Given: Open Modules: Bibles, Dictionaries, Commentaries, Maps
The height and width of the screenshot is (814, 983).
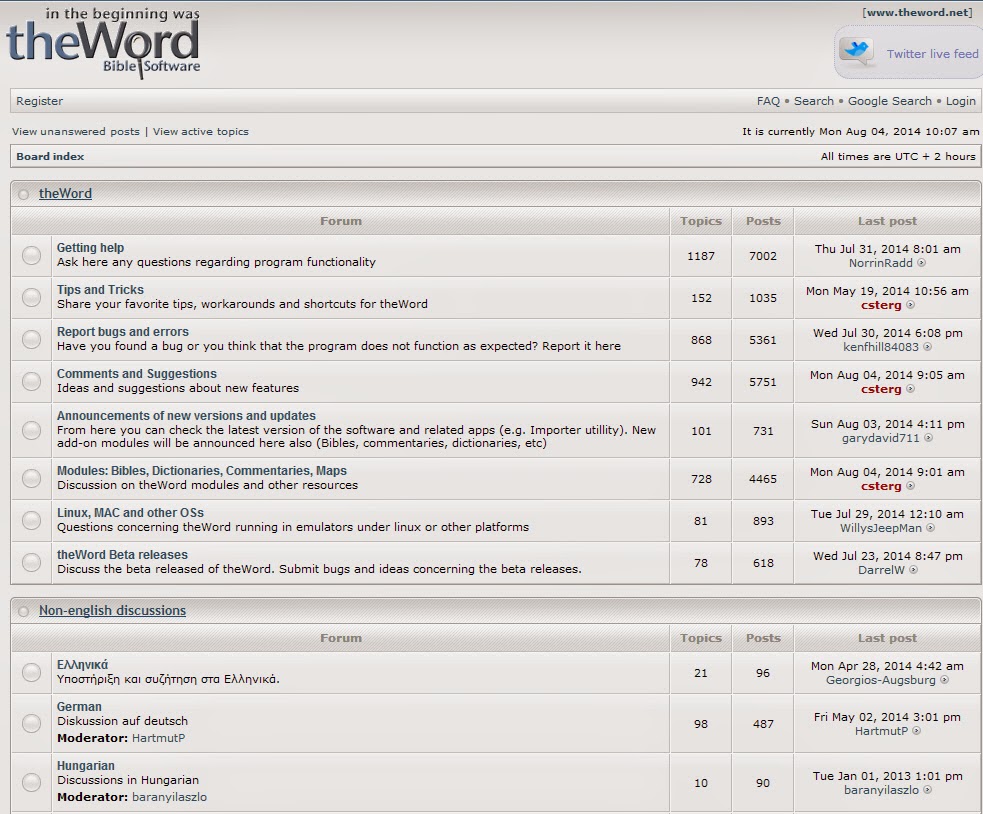Looking at the screenshot, I should tap(202, 471).
